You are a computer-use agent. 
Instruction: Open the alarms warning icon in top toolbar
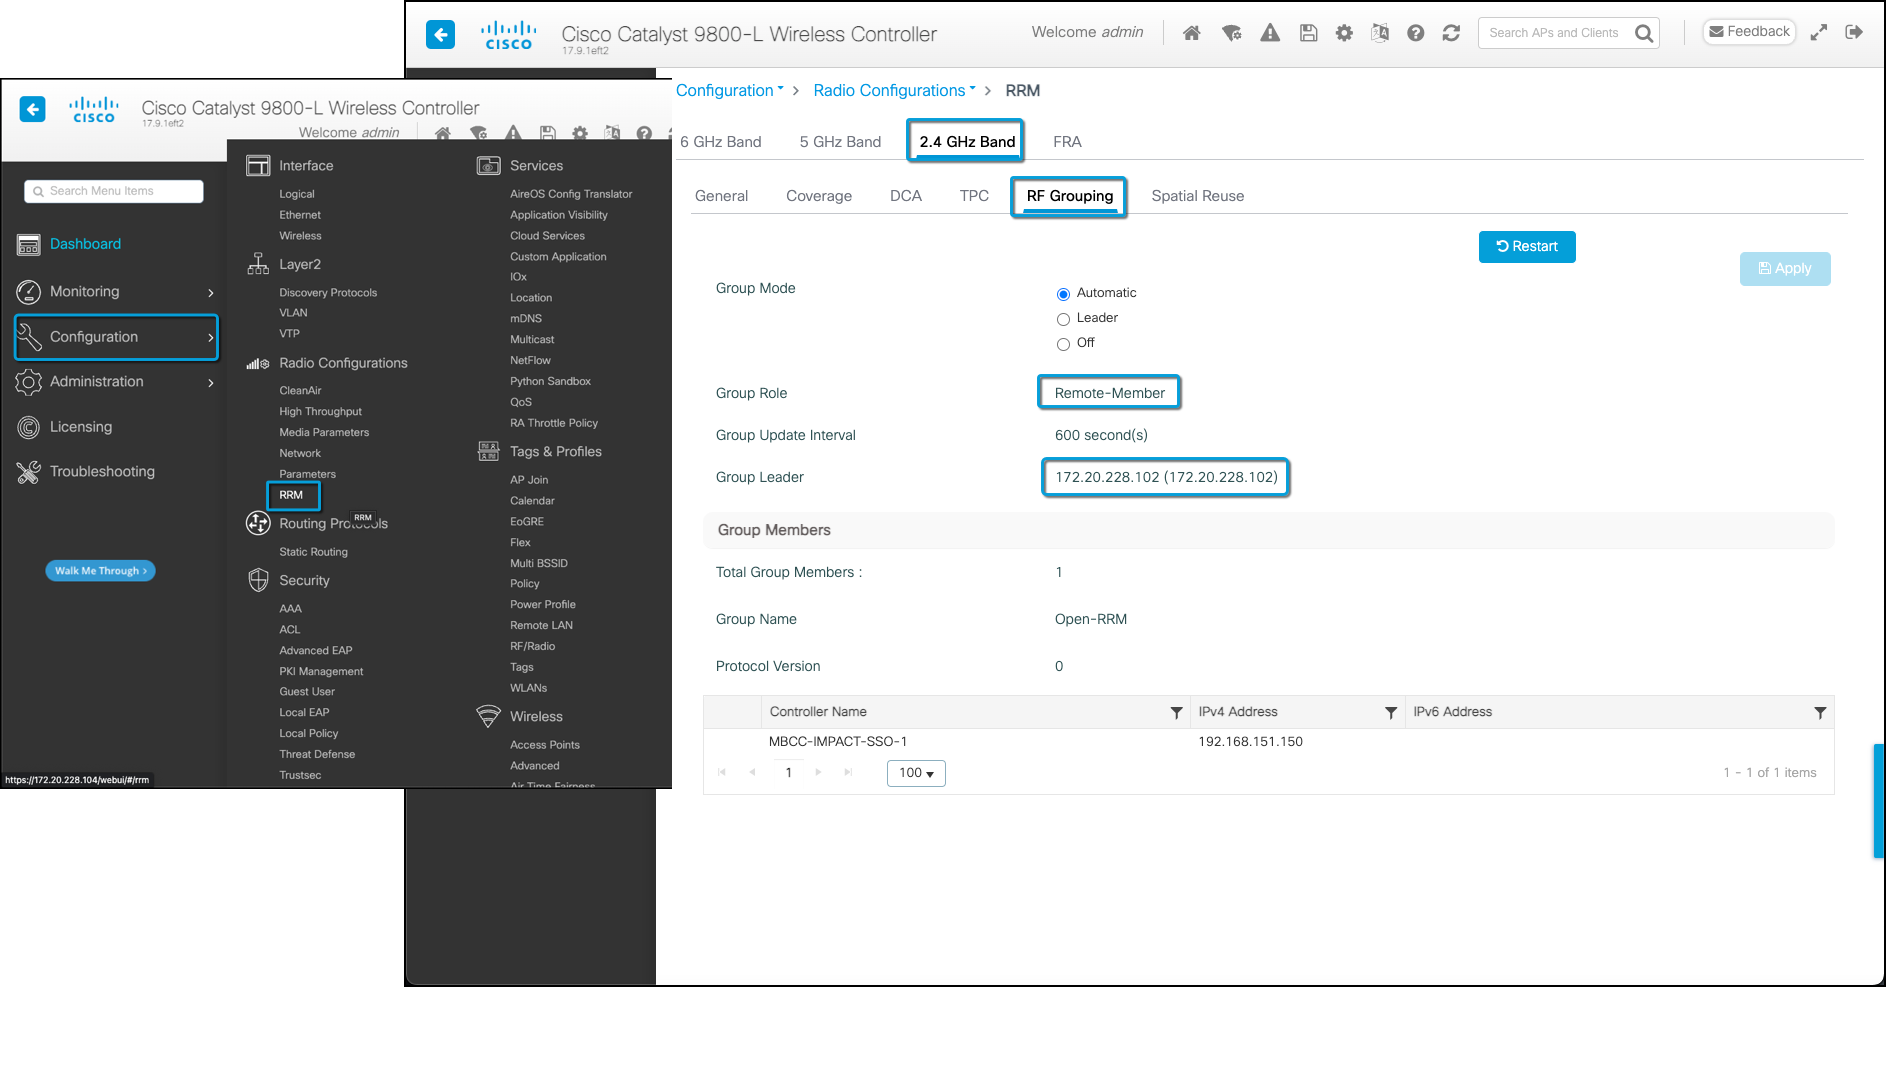[x=1269, y=32]
